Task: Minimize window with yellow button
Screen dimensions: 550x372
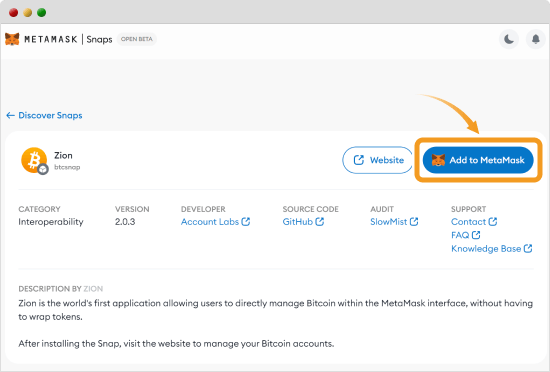Action: pos(28,13)
